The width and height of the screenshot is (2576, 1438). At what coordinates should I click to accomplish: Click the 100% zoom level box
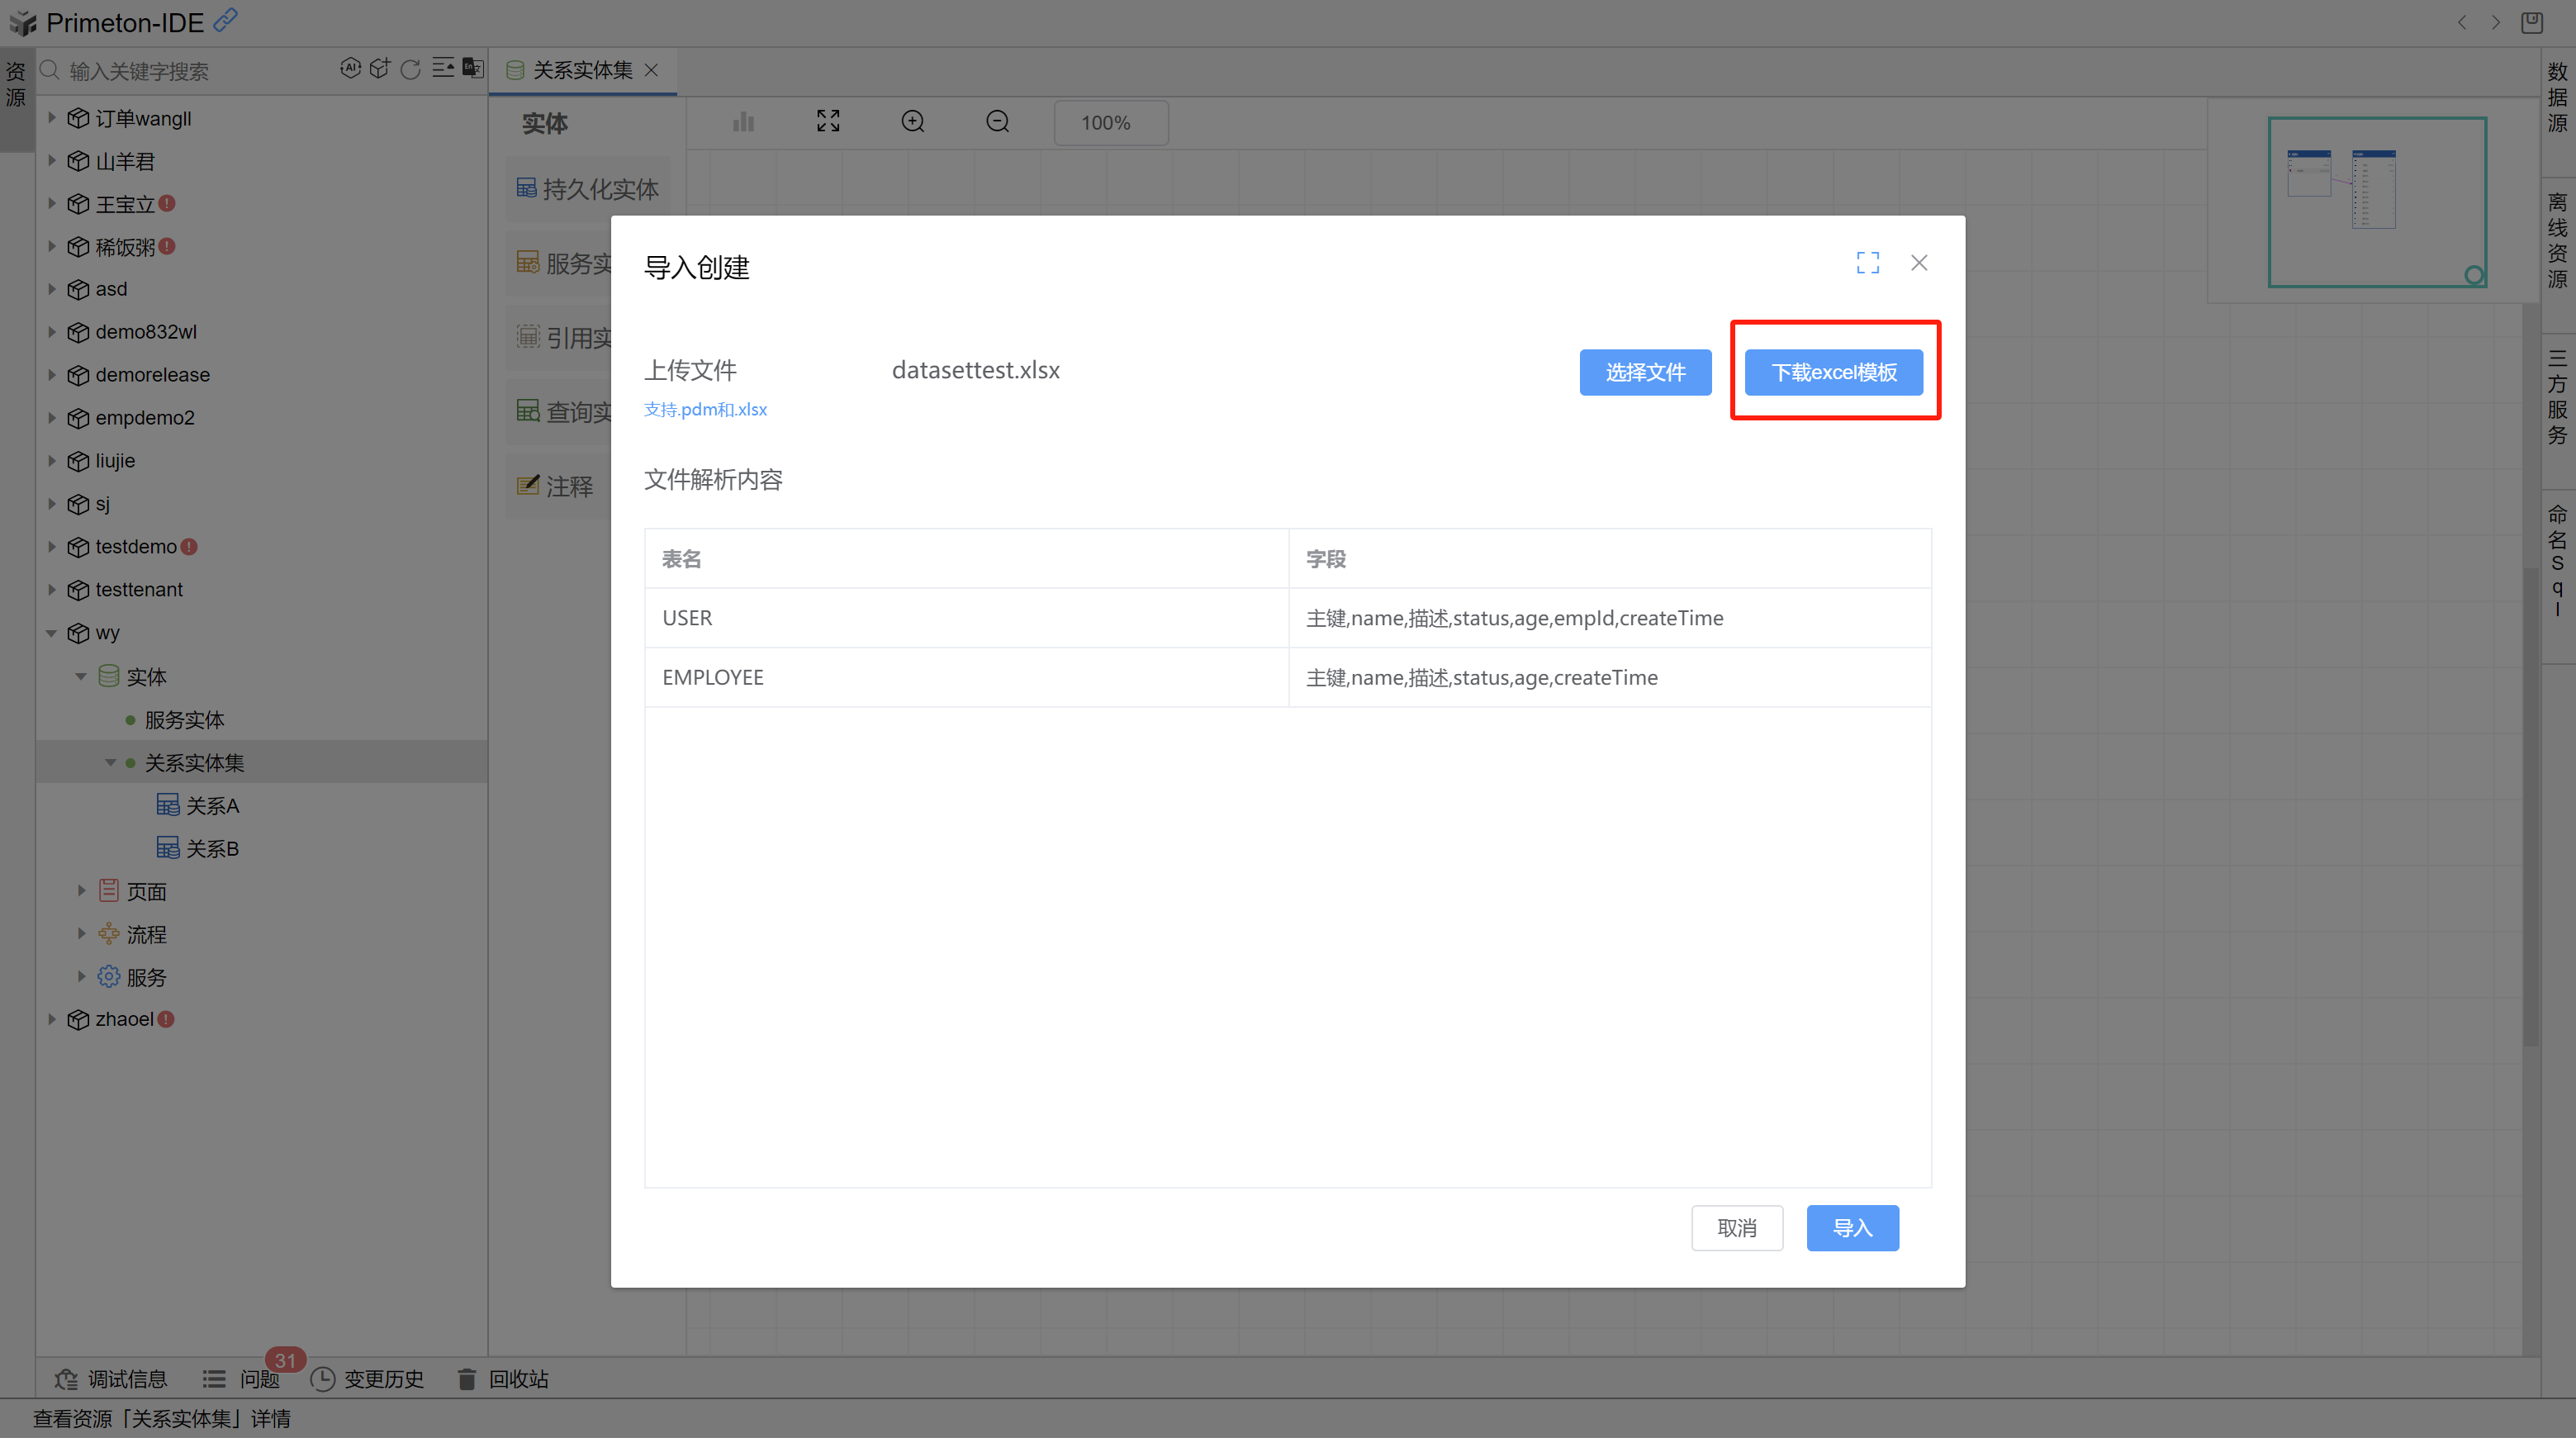(x=1110, y=123)
